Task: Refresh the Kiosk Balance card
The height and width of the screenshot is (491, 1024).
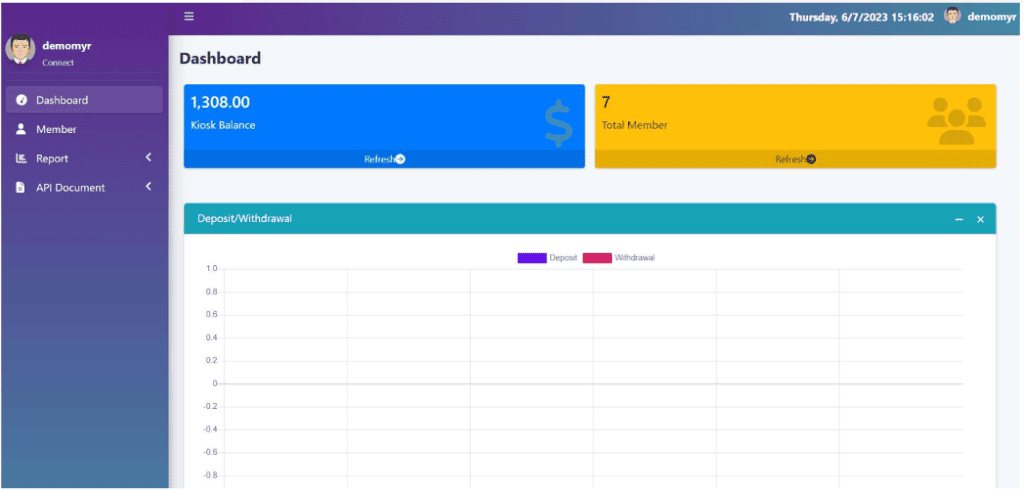Action: [x=384, y=159]
